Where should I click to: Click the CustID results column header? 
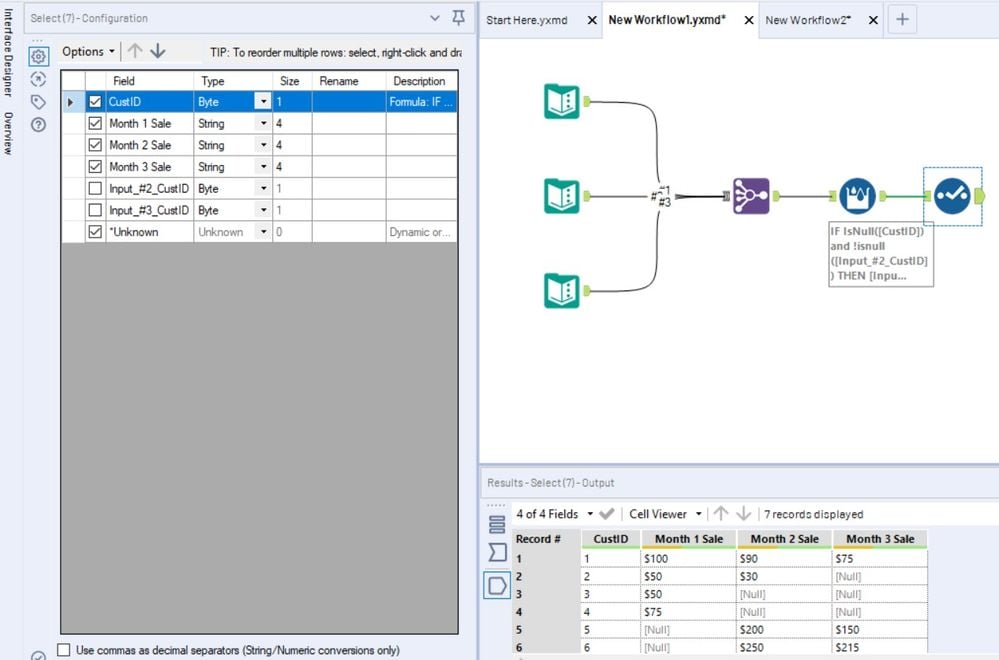(x=610, y=539)
